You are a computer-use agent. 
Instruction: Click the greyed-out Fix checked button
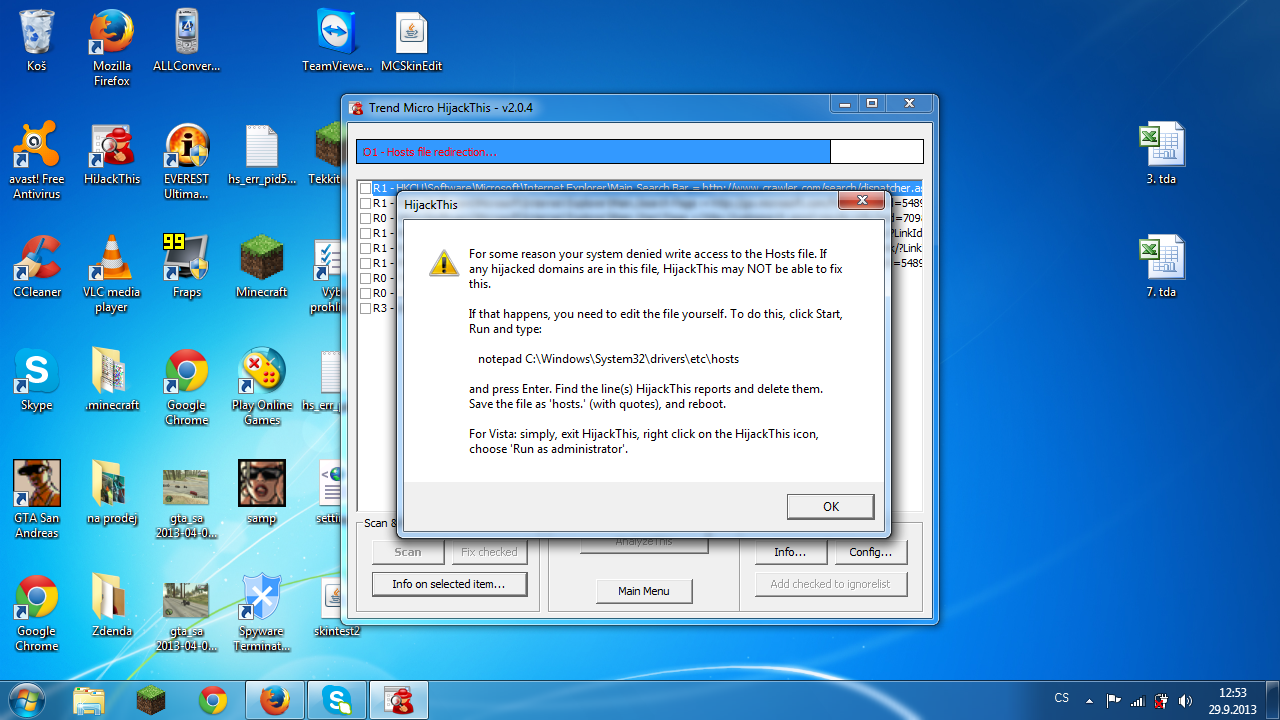pos(489,552)
